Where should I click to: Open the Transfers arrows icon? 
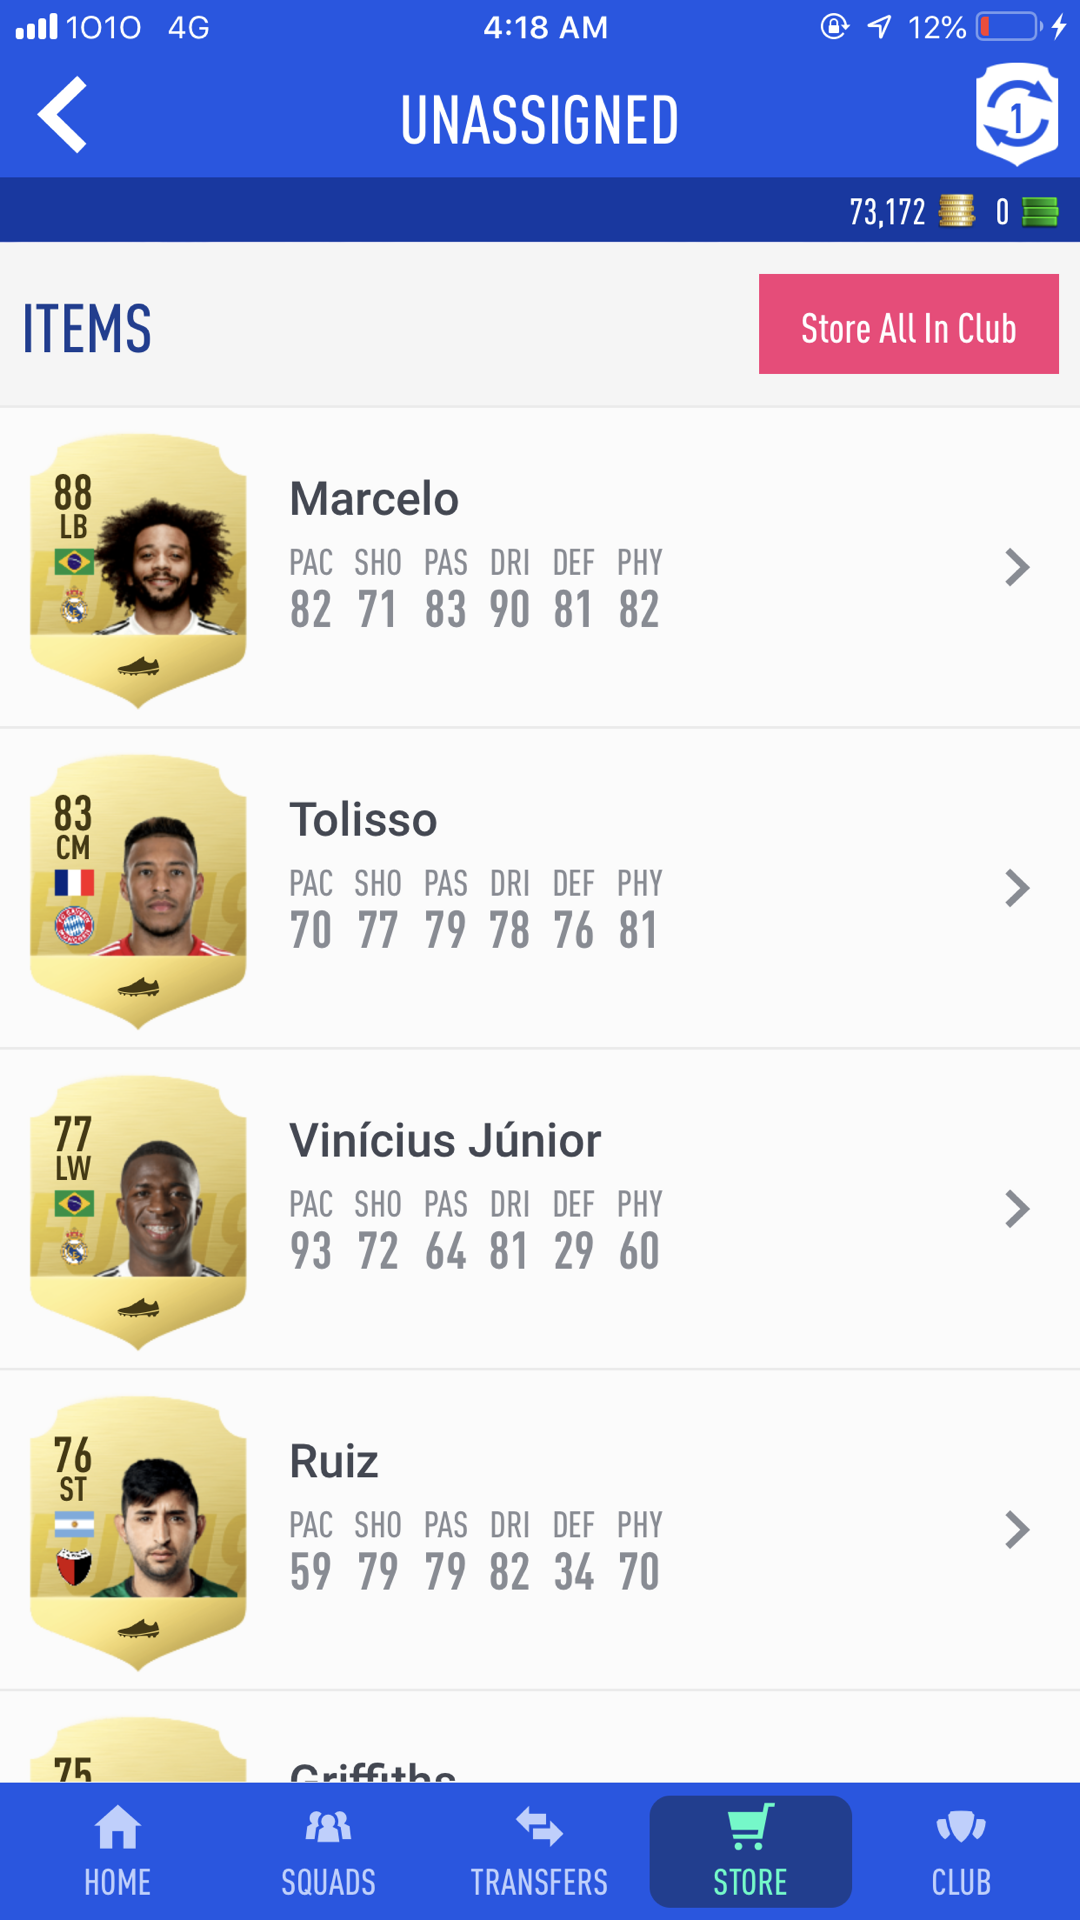point(539,1828)
